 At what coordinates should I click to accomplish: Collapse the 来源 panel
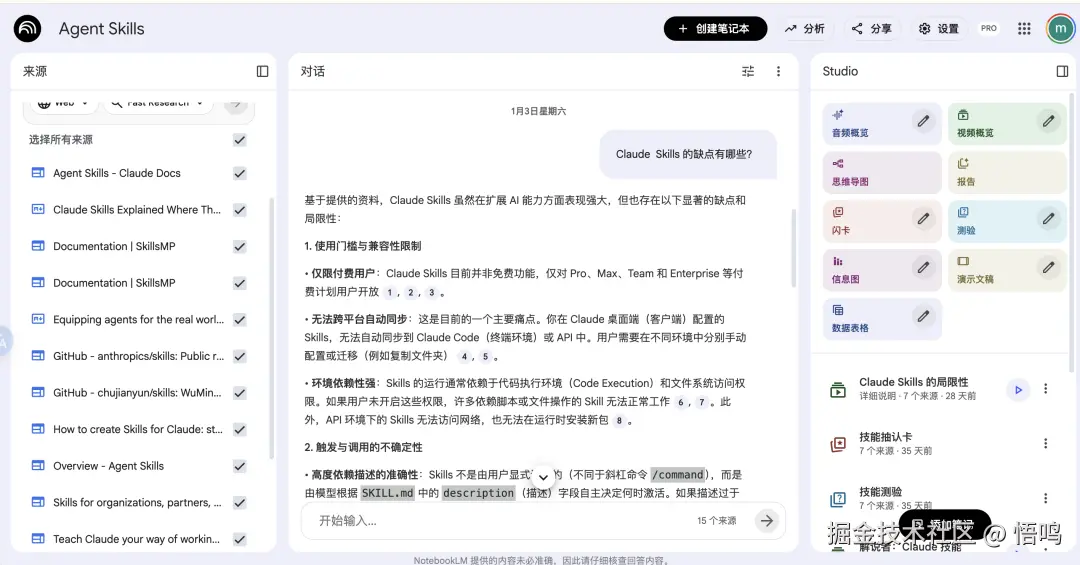[262, 72]
